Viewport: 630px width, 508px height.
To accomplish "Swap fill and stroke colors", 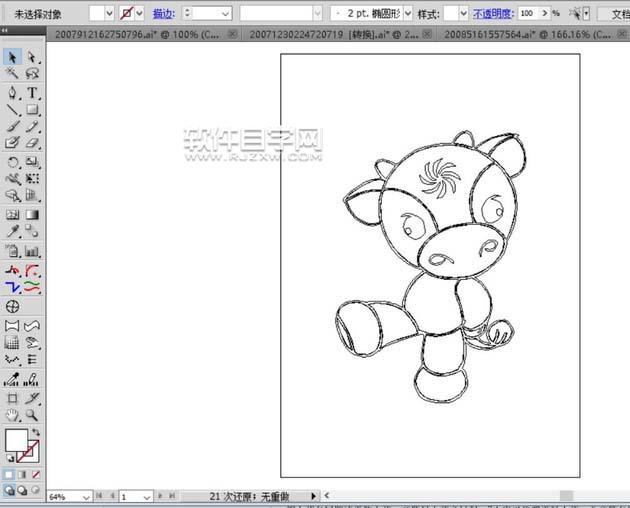I will tap(37, 432).
